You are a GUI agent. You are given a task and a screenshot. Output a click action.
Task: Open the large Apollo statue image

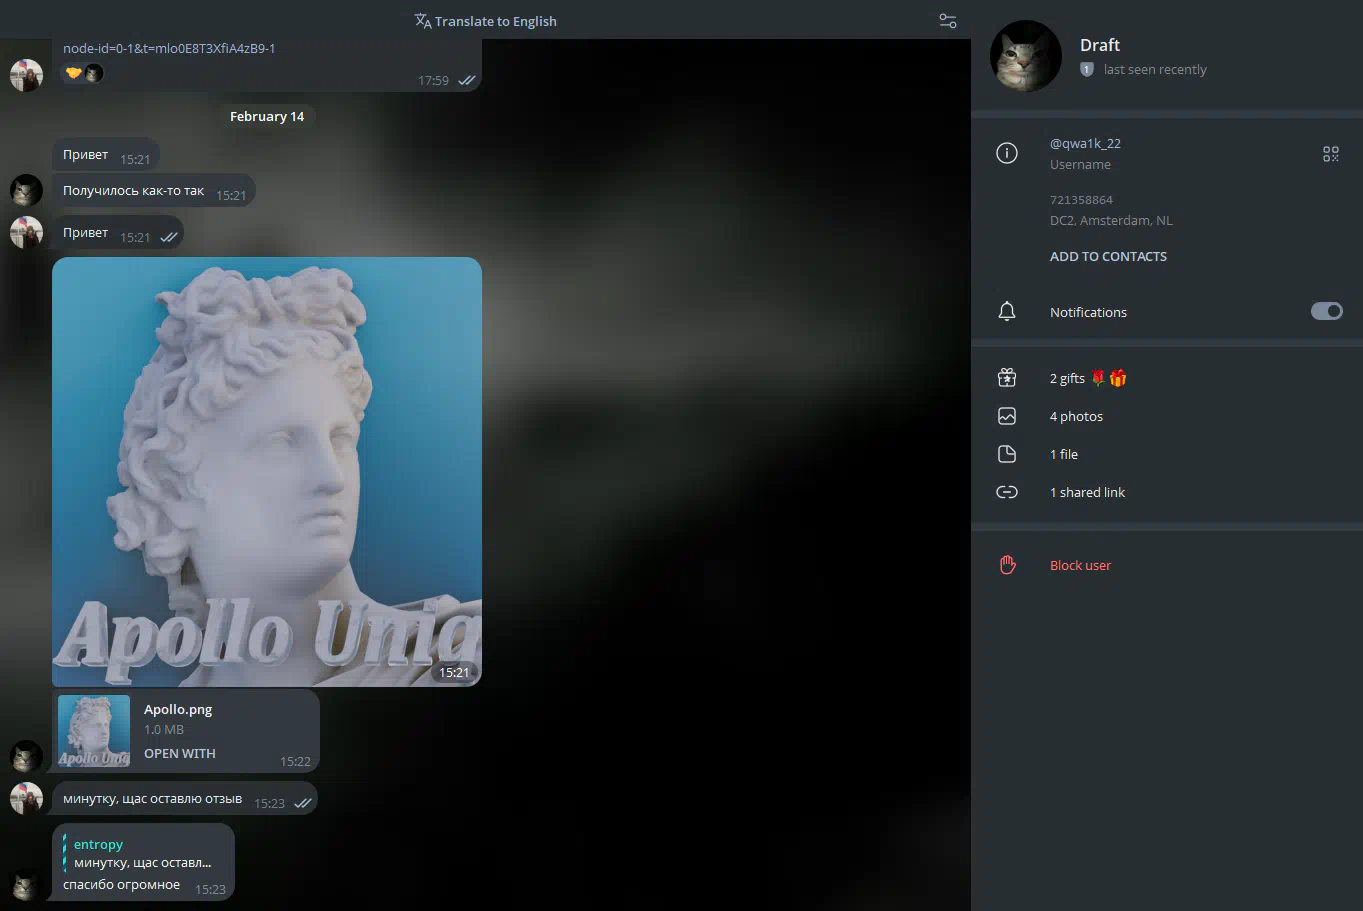click(267, 471)
